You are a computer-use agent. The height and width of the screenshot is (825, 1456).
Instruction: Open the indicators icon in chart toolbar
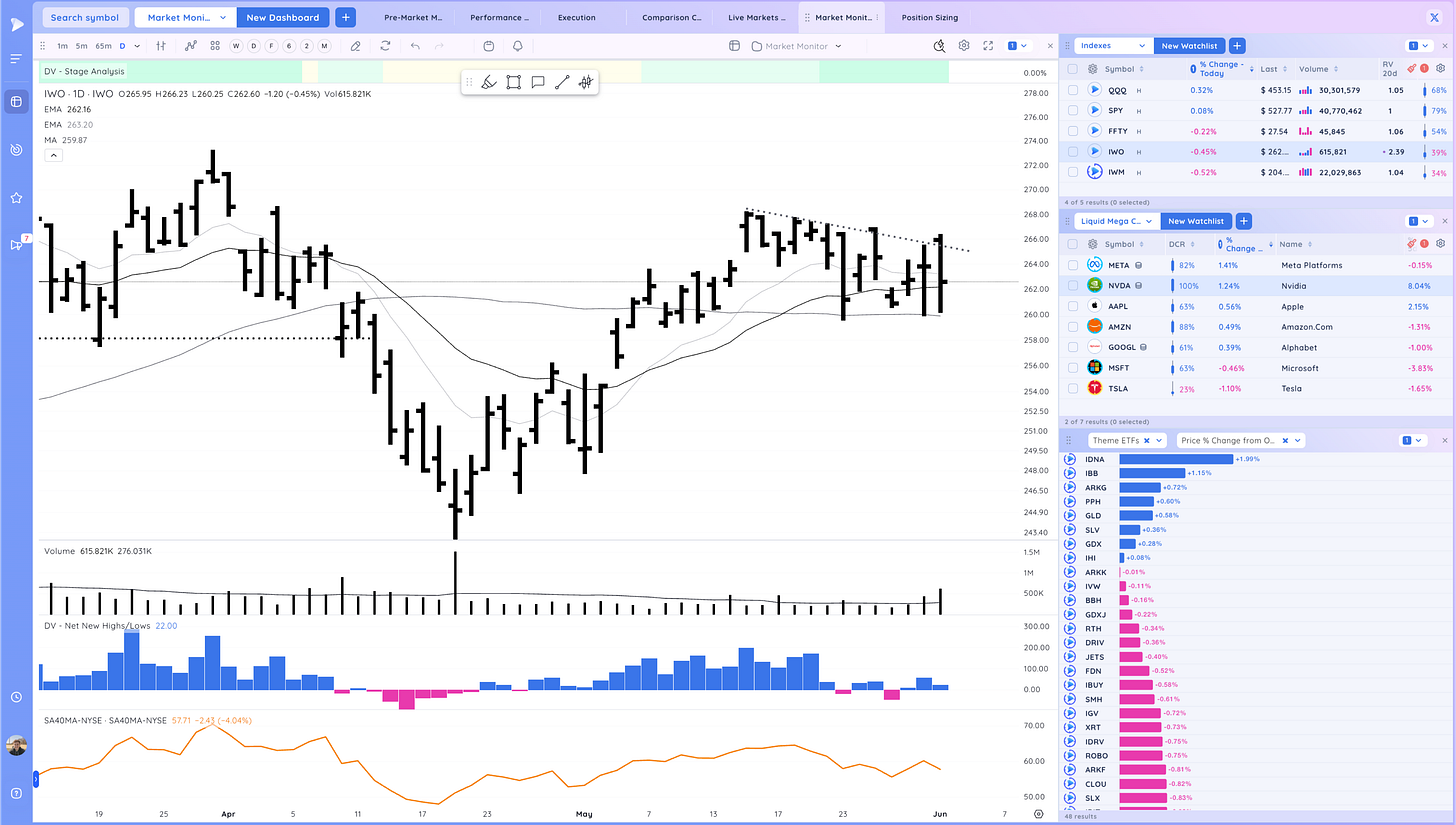pos(191,46)
